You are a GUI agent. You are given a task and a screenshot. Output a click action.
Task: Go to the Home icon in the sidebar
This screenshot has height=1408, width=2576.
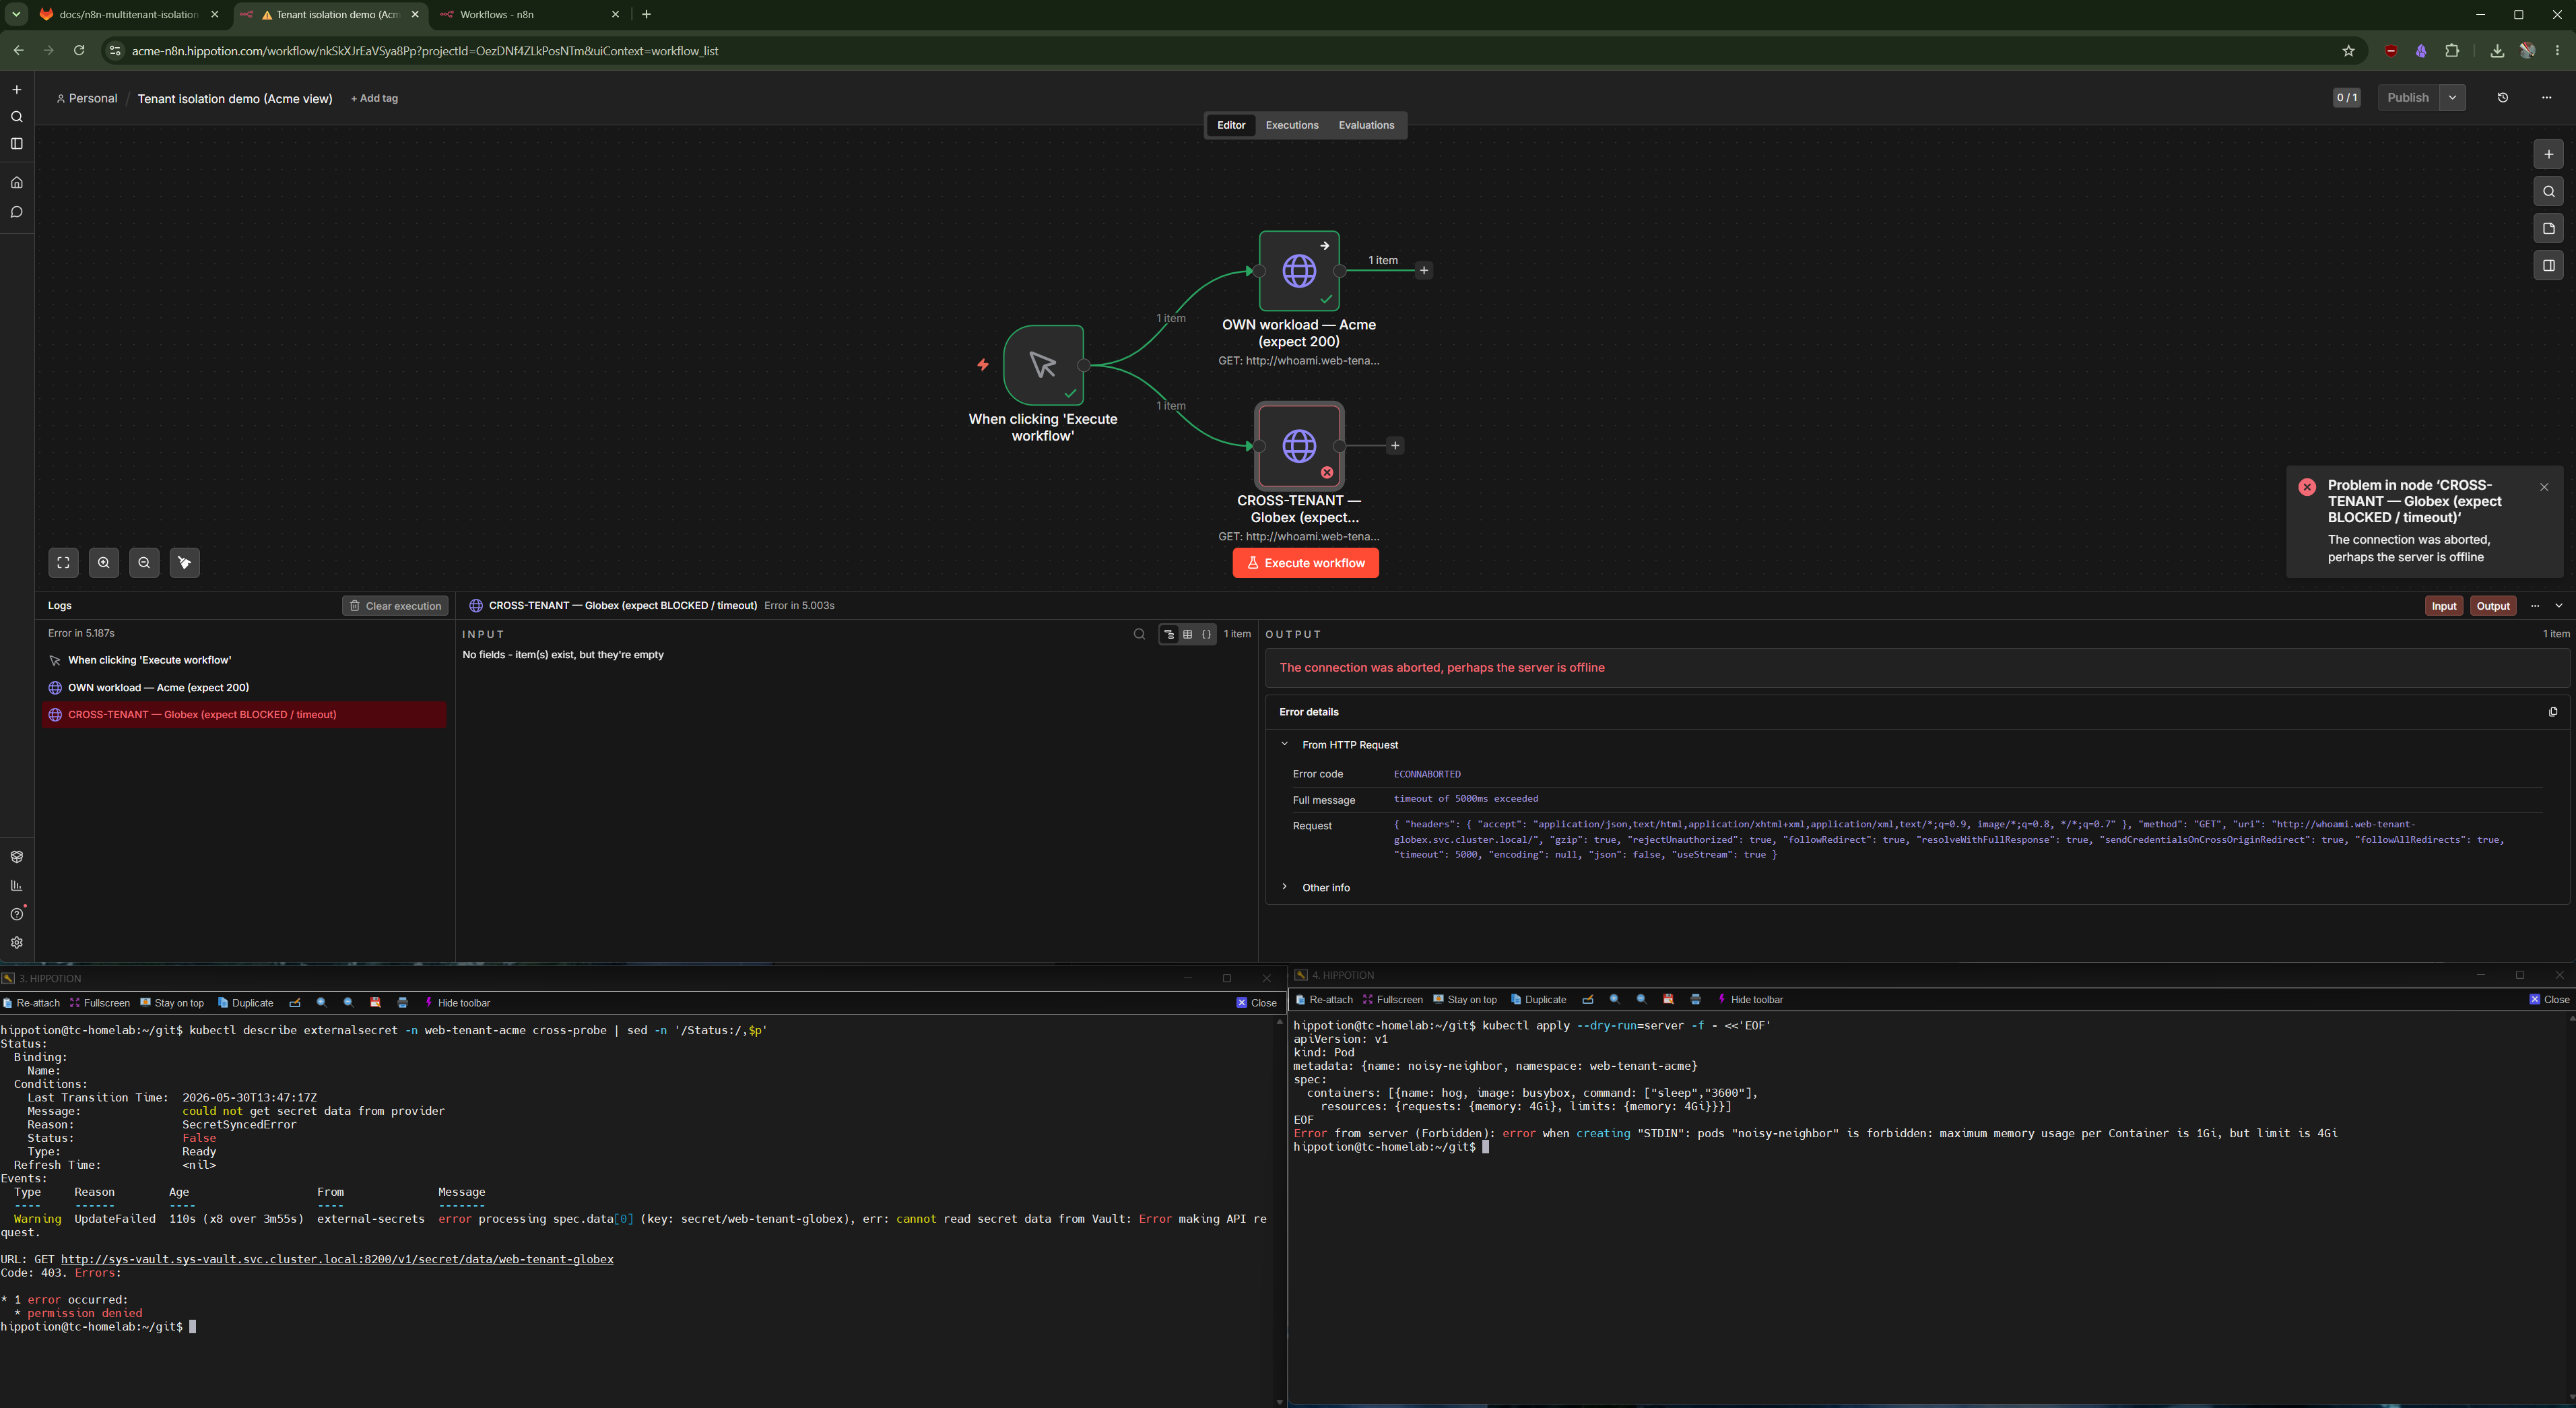pos(17,183)
